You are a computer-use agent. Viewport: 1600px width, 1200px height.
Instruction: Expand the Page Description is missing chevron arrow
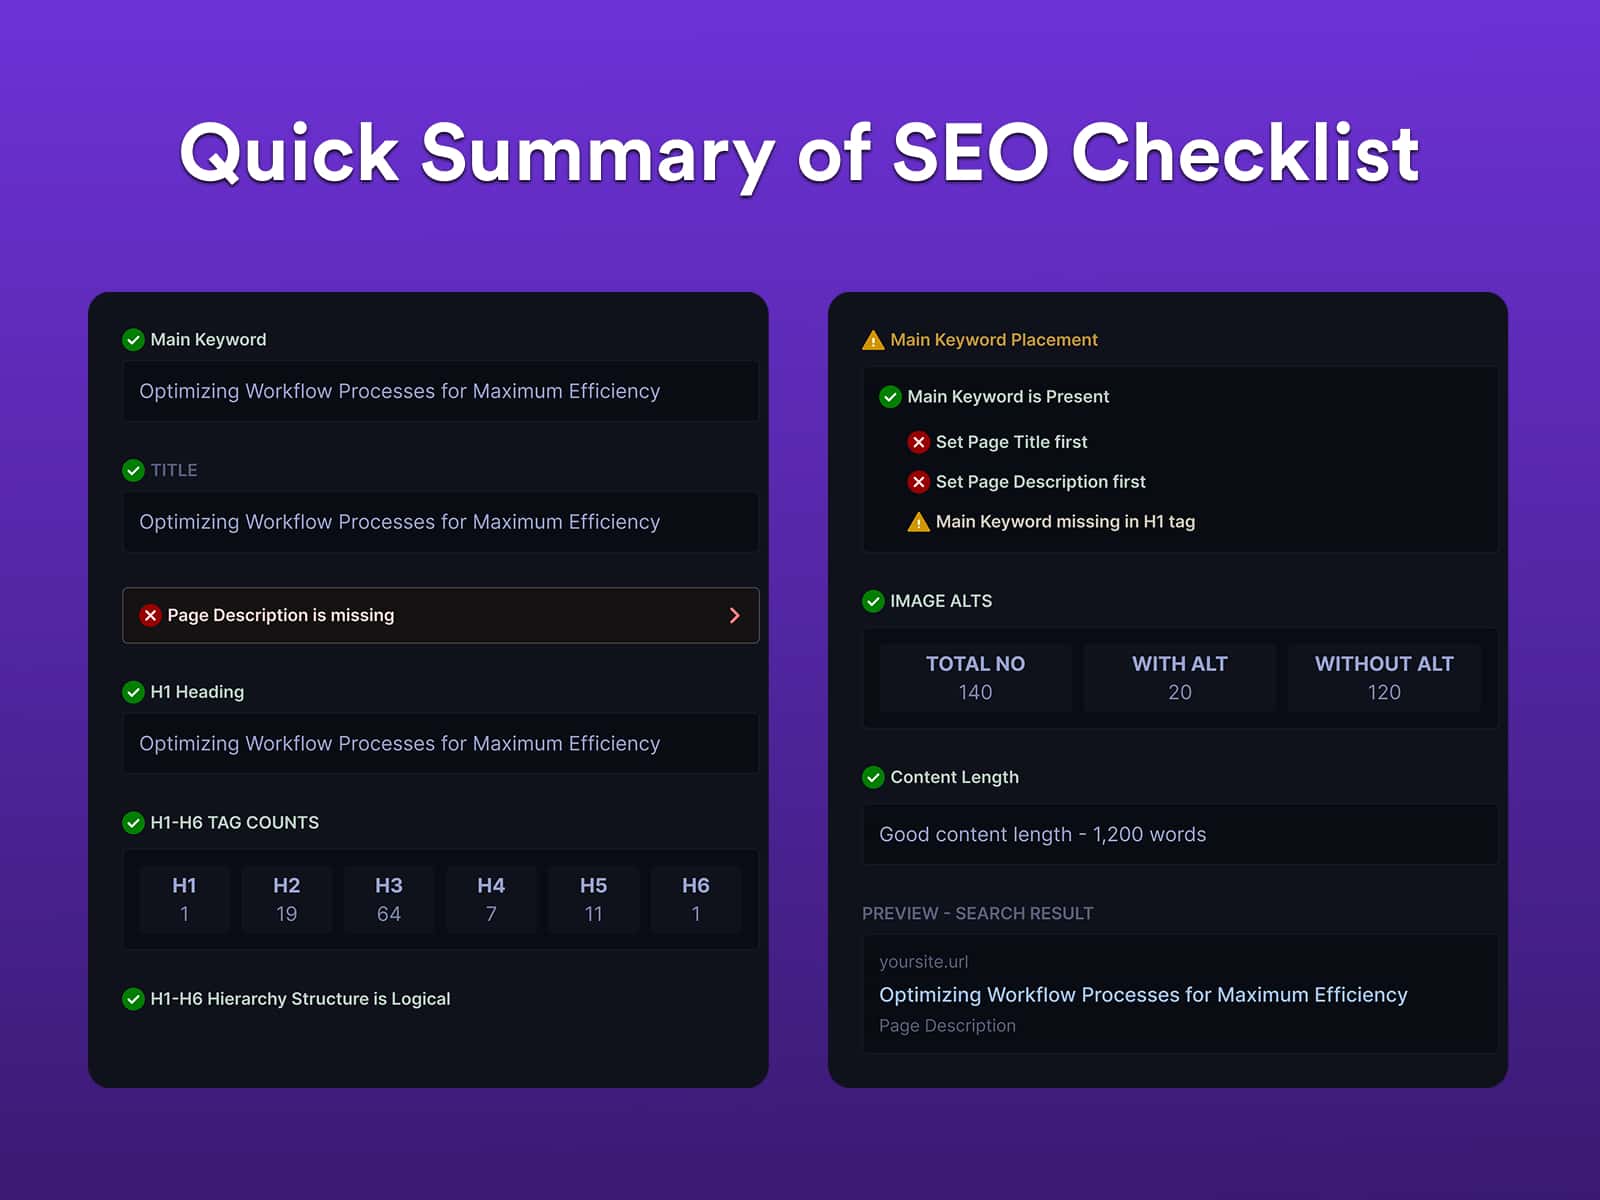point(735,615)
